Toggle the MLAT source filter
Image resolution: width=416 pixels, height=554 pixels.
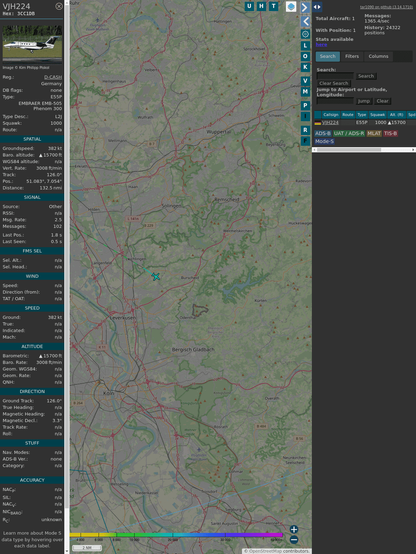(374, 133)
